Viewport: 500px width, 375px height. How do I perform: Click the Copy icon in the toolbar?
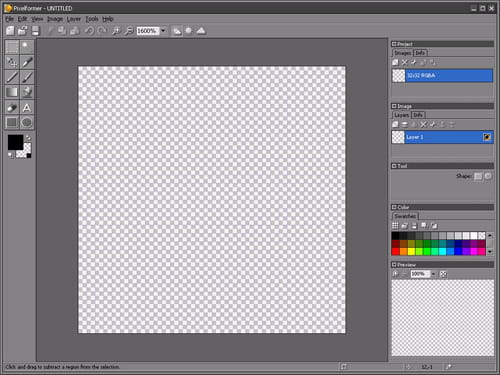pos(62,31)
